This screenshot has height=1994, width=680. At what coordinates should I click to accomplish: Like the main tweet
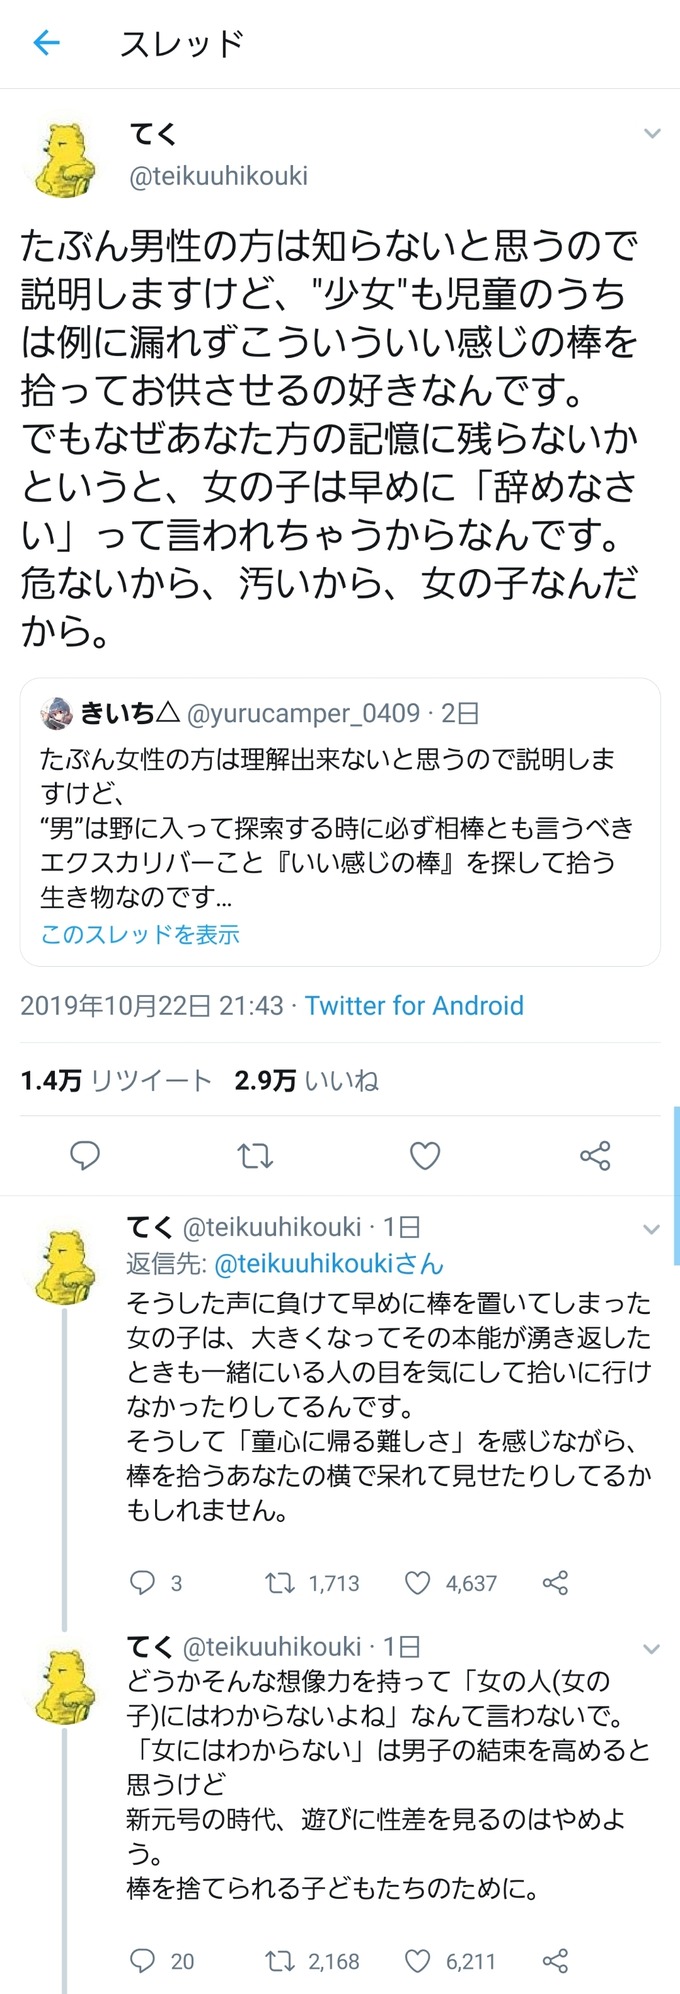[425, 1156]
